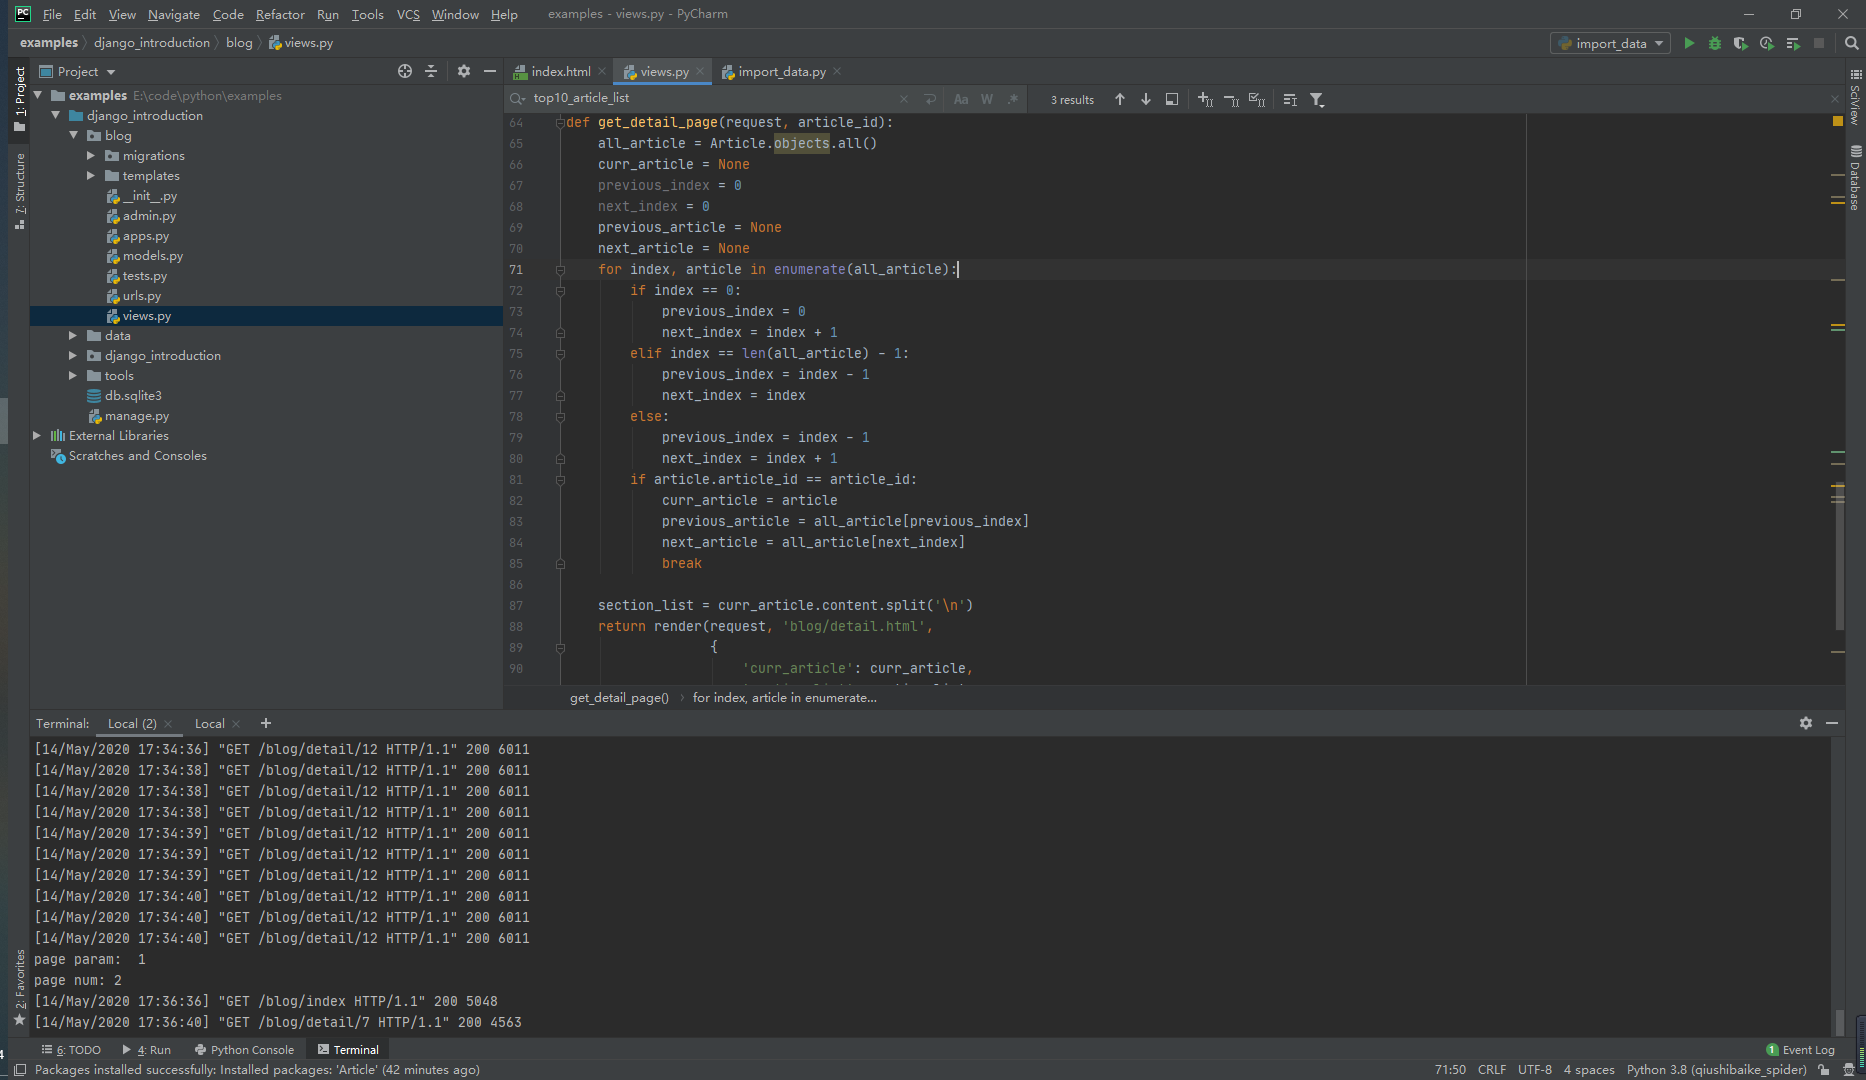
Task: Switch to the index.html tab
Action: coord(559,71)
